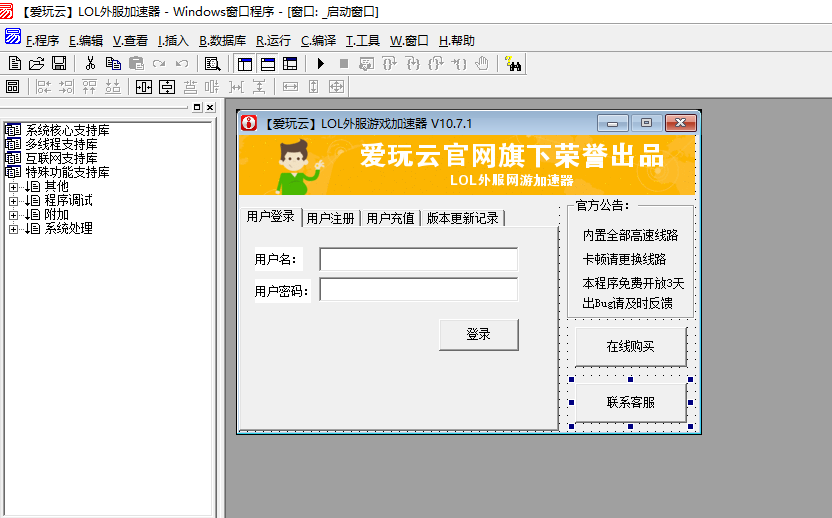Cut the selected component
The width and height of the screenshot is (832, 518).
[90, 64]
